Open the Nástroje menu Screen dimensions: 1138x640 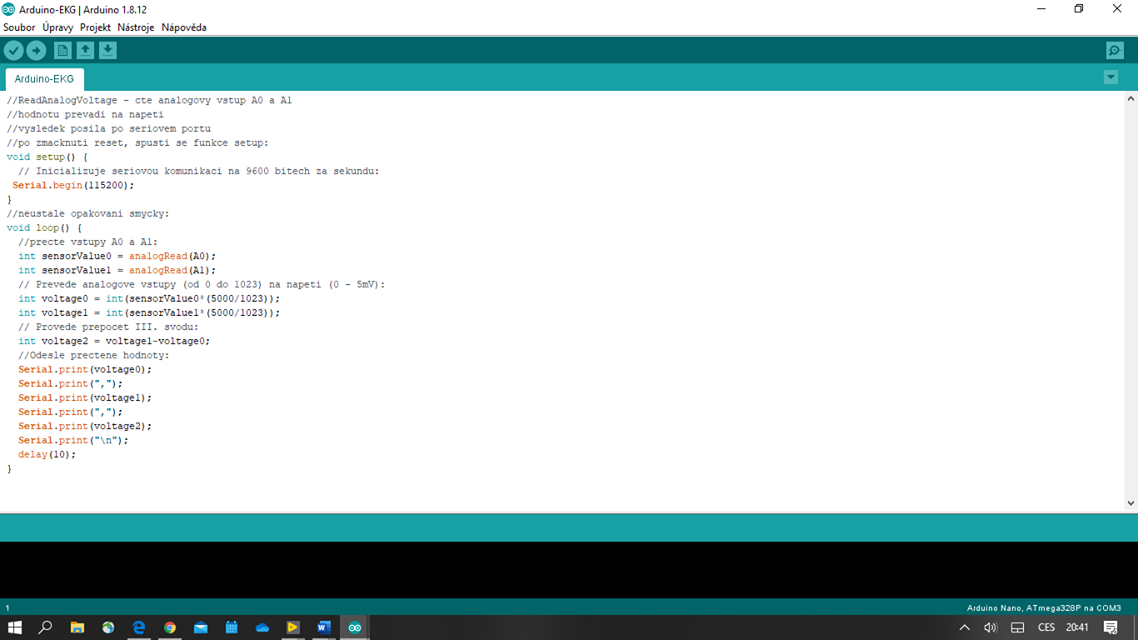tap(136, 27)
